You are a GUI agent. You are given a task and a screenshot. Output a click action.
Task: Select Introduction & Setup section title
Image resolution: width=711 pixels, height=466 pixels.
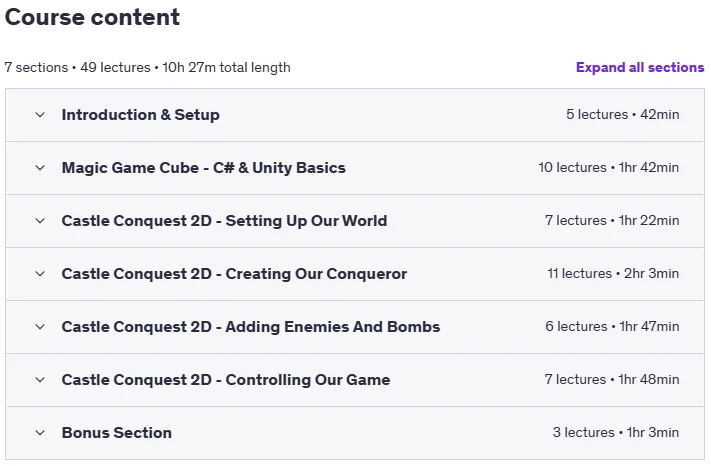[x=141, y=115]
